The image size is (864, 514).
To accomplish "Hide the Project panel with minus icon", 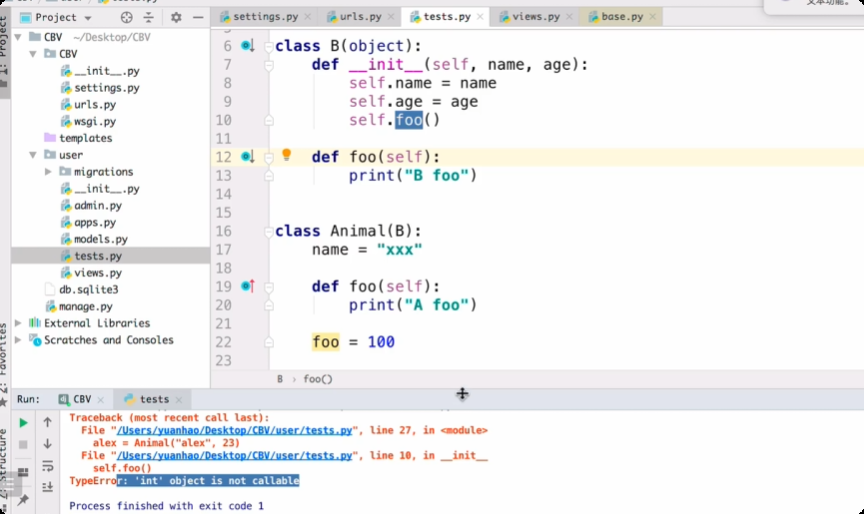I will tap(198, 18).
